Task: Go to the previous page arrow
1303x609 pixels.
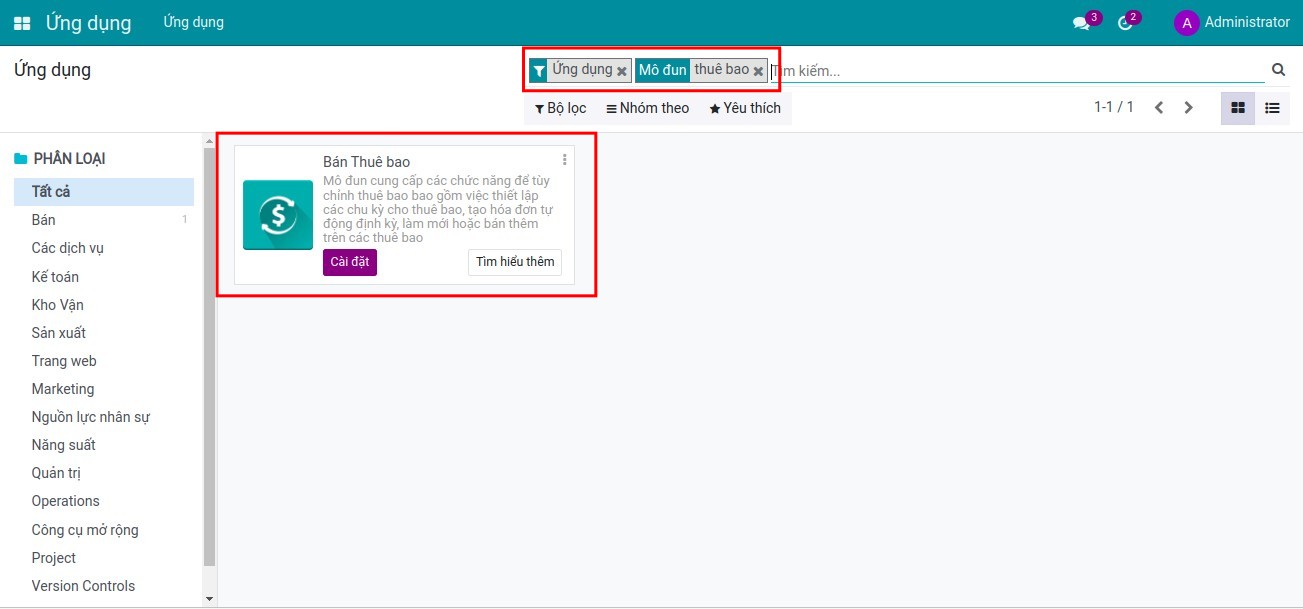Action: tap(1159, 107)
